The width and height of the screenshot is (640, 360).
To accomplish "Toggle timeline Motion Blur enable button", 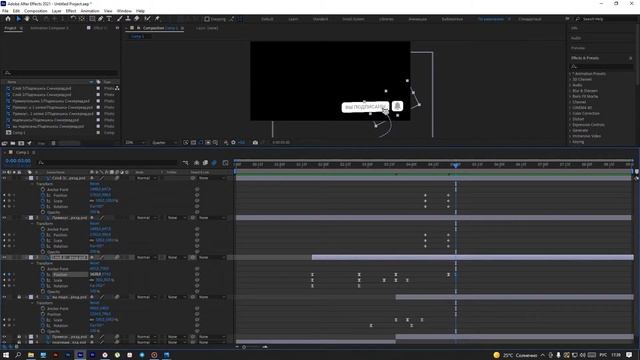I will pyautogui.click(x=214, y=163).
